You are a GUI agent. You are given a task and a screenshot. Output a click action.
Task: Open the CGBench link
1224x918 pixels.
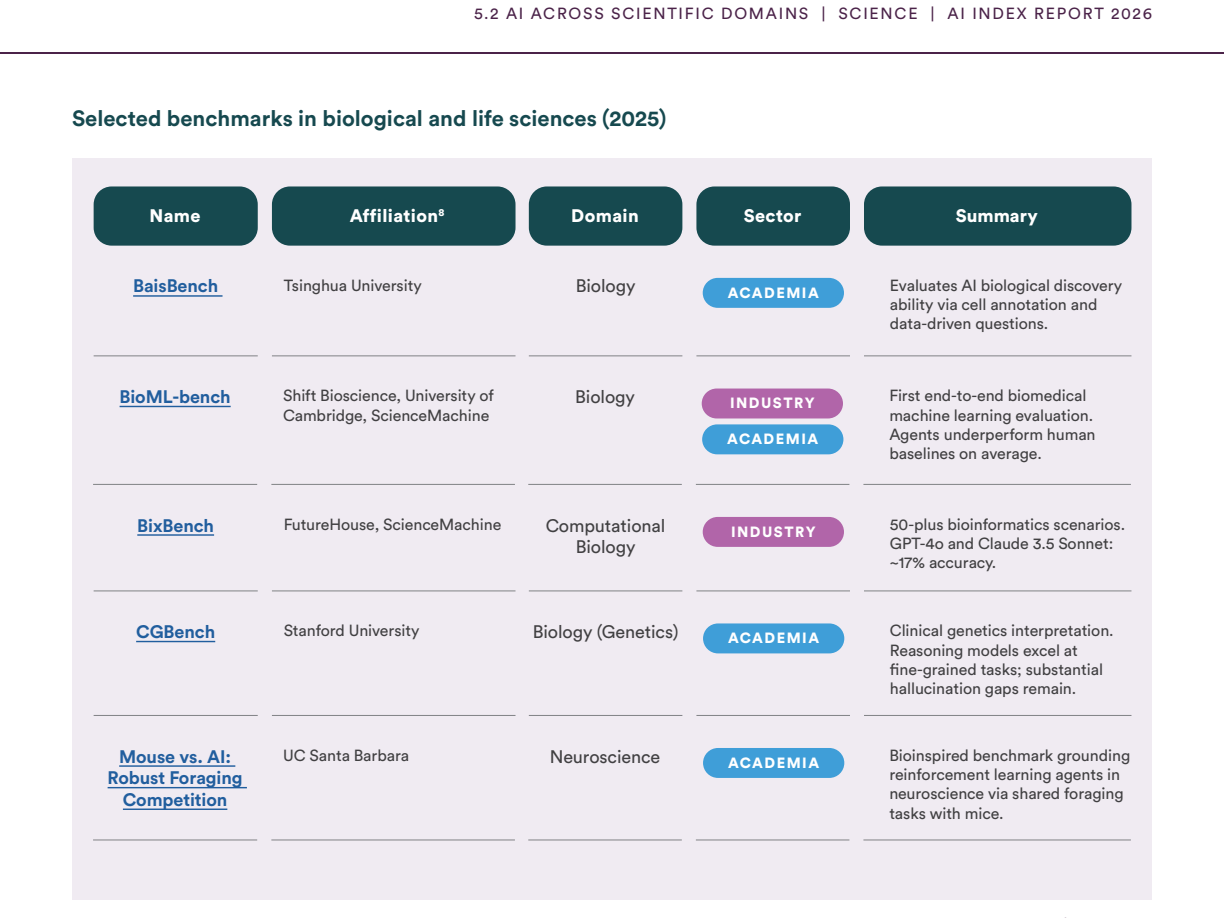(175, 632)
